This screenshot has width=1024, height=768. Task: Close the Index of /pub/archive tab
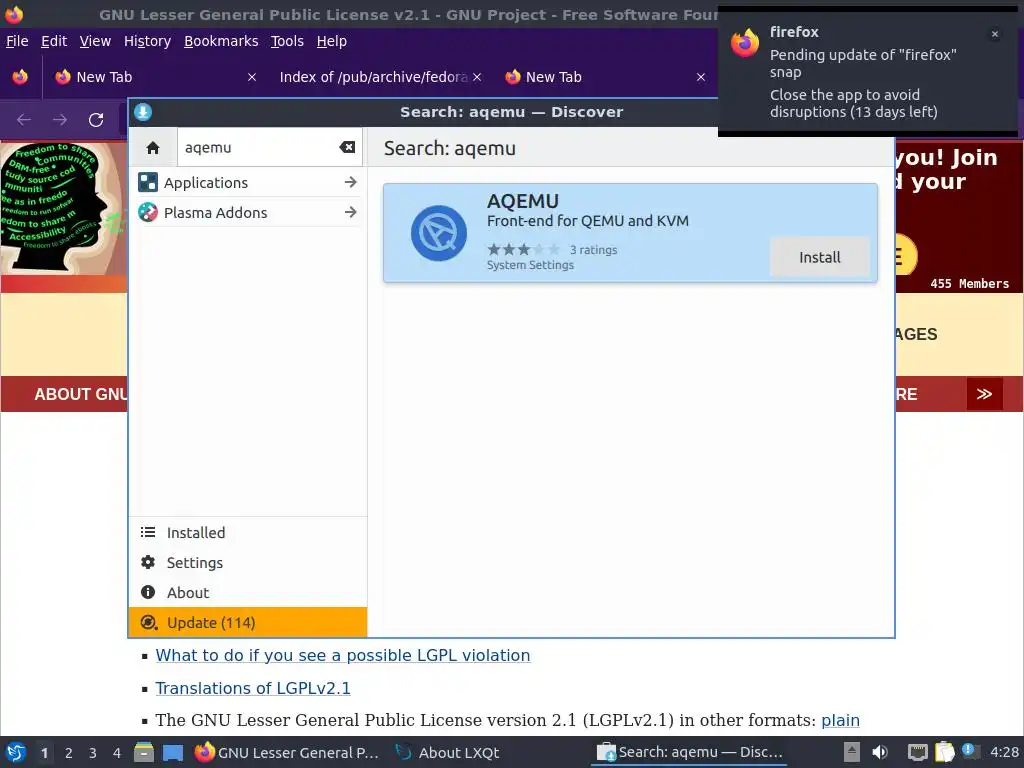tap(477, 77)
